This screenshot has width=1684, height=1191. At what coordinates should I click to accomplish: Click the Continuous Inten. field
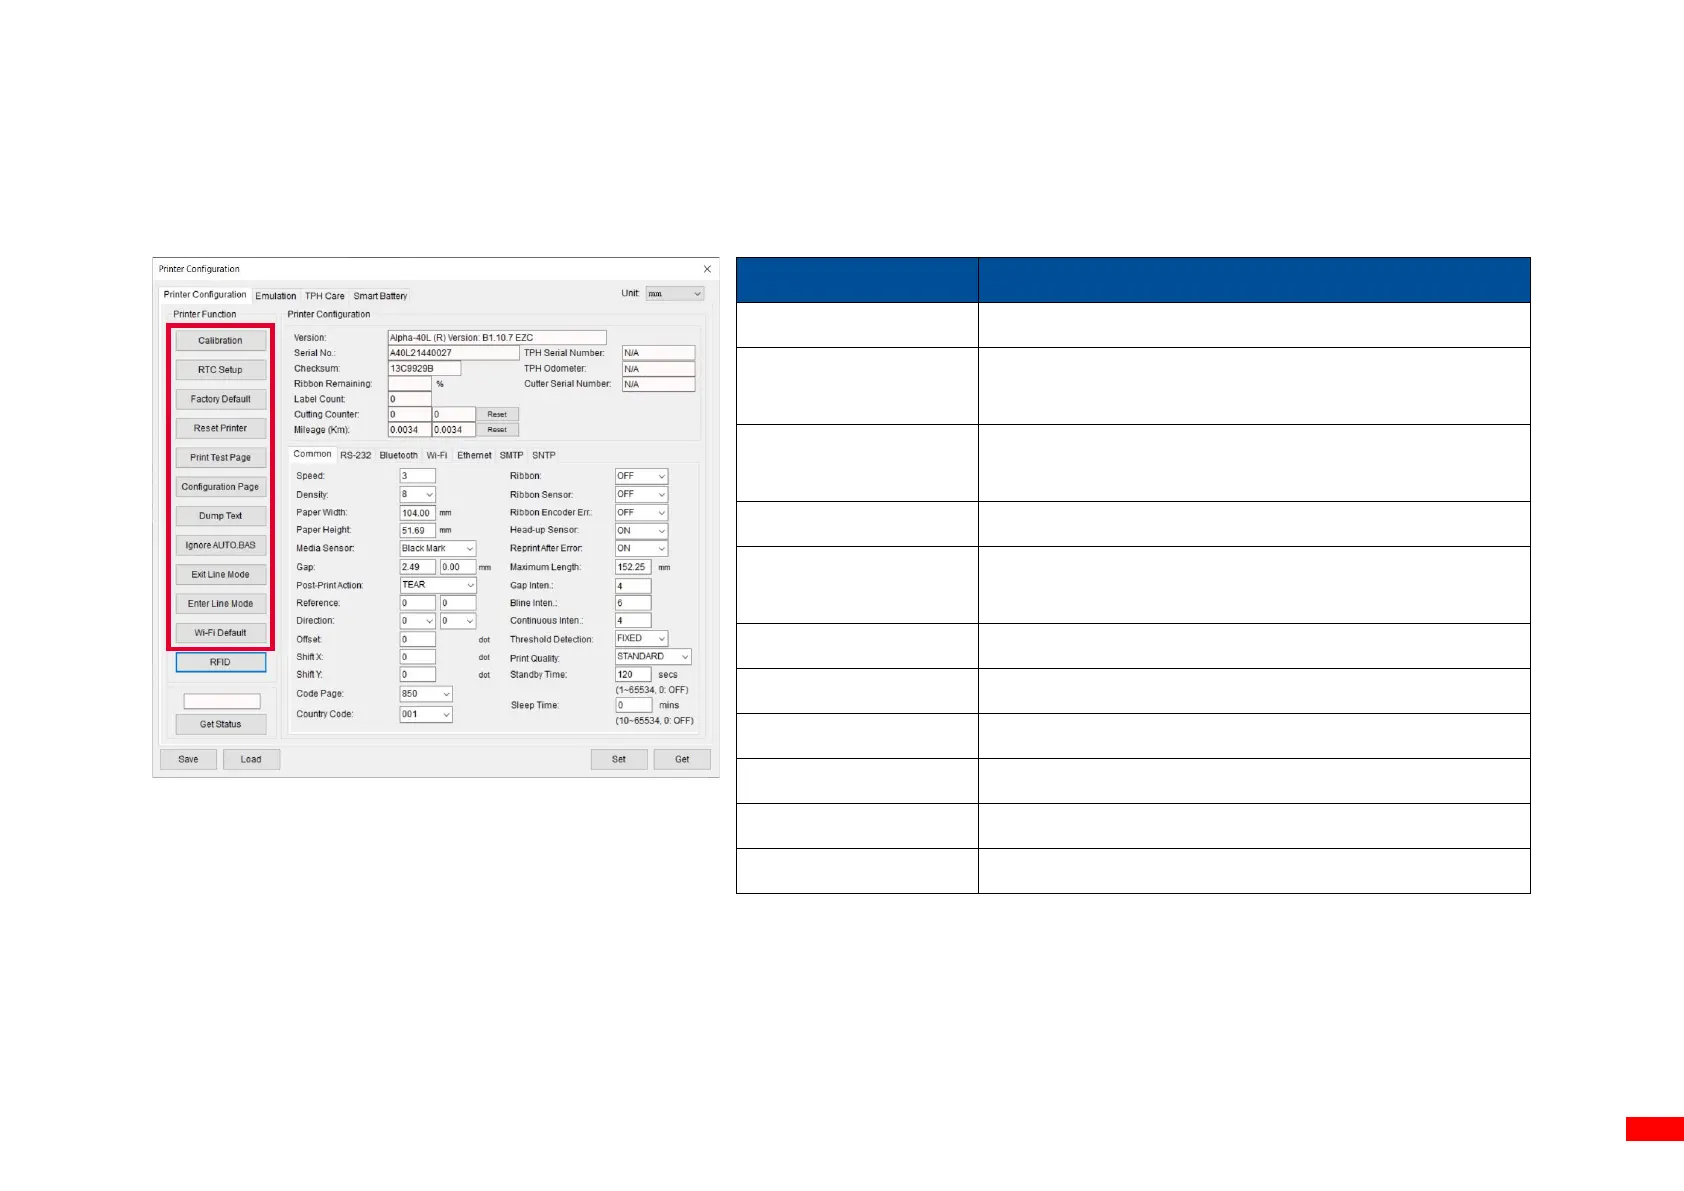tap(633, 621)
